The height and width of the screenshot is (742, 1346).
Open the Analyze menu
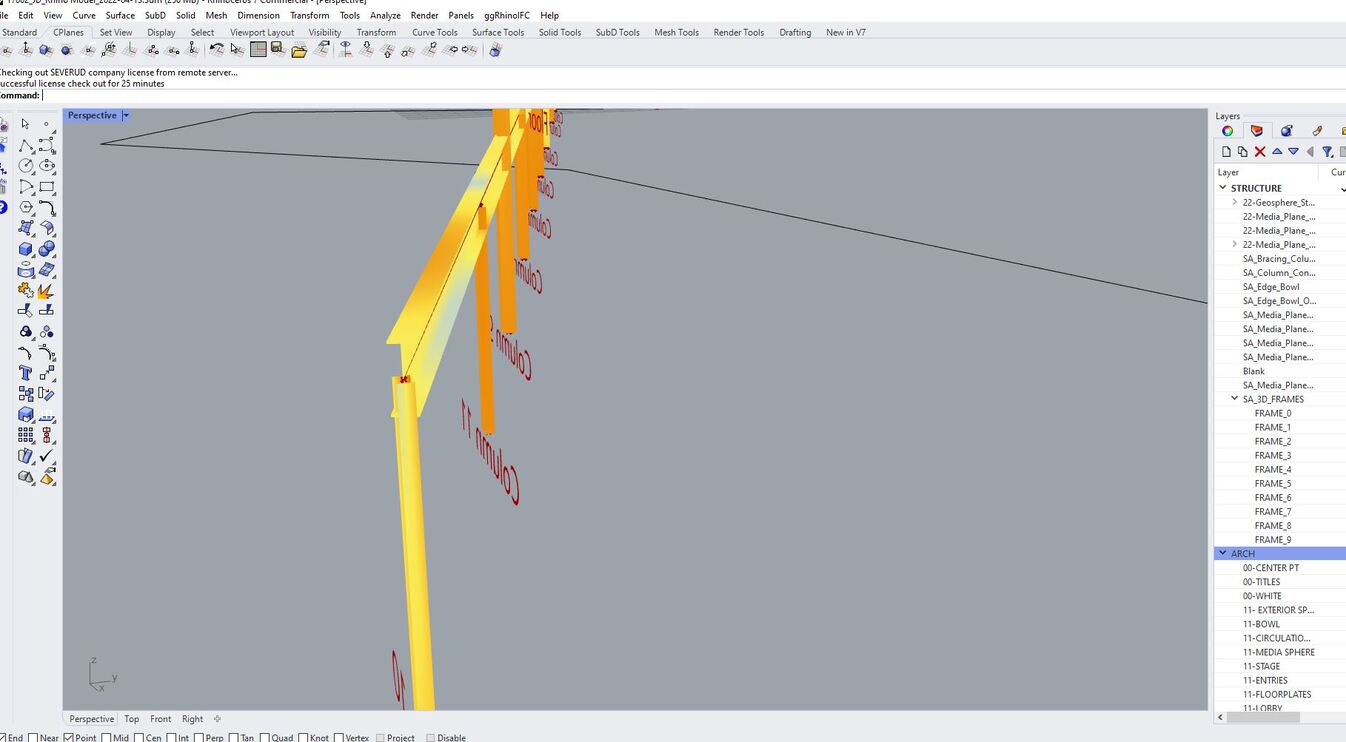(385, 15)
